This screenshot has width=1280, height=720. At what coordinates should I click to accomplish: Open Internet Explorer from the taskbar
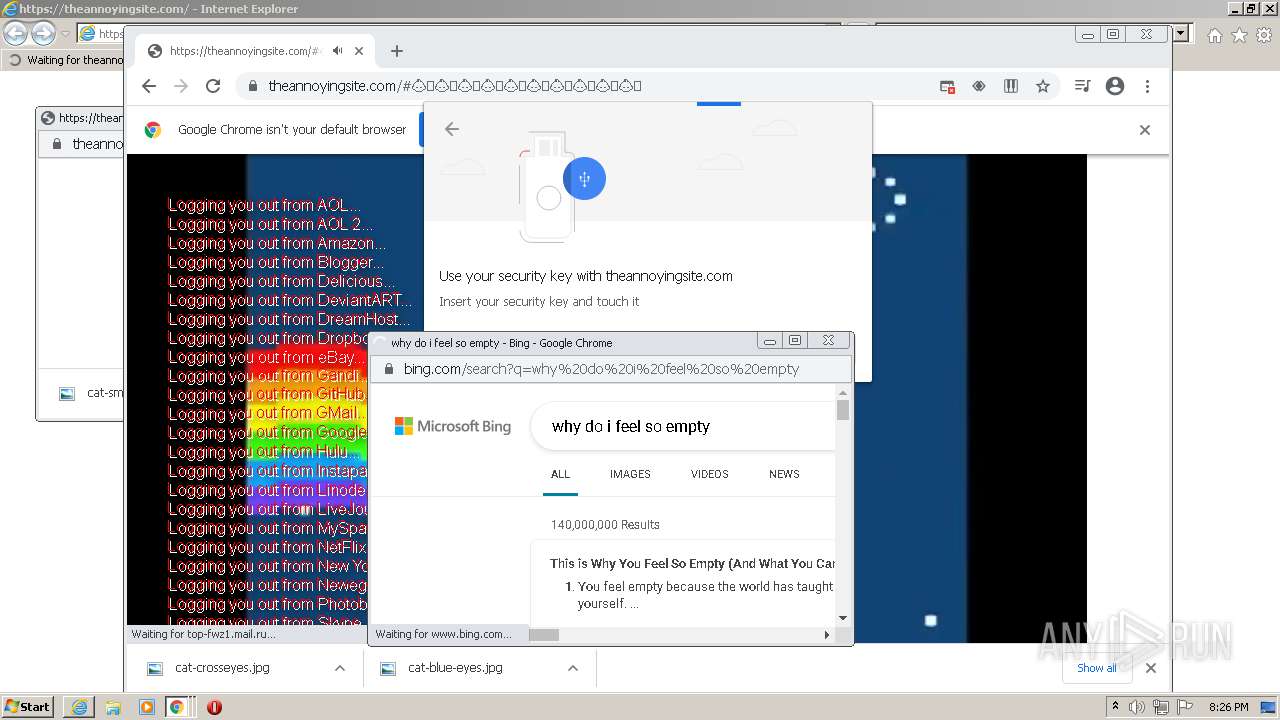[80, 707]
